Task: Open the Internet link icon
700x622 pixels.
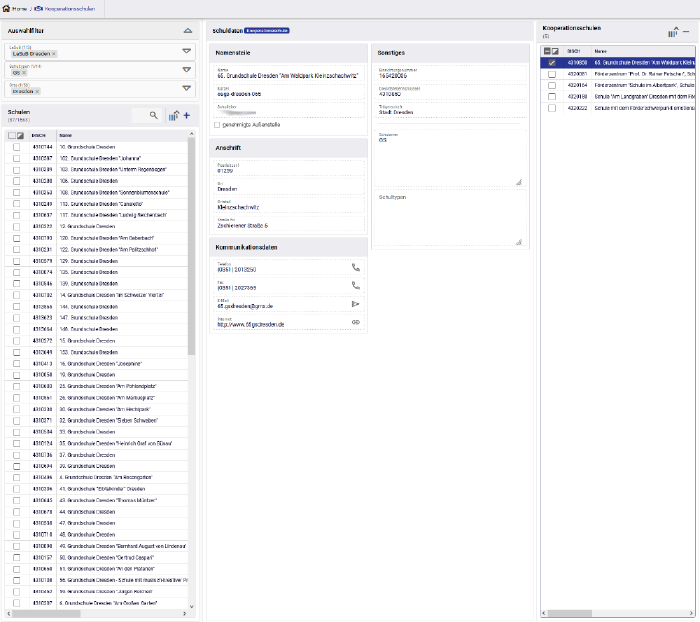Action: tap(355, 321)
